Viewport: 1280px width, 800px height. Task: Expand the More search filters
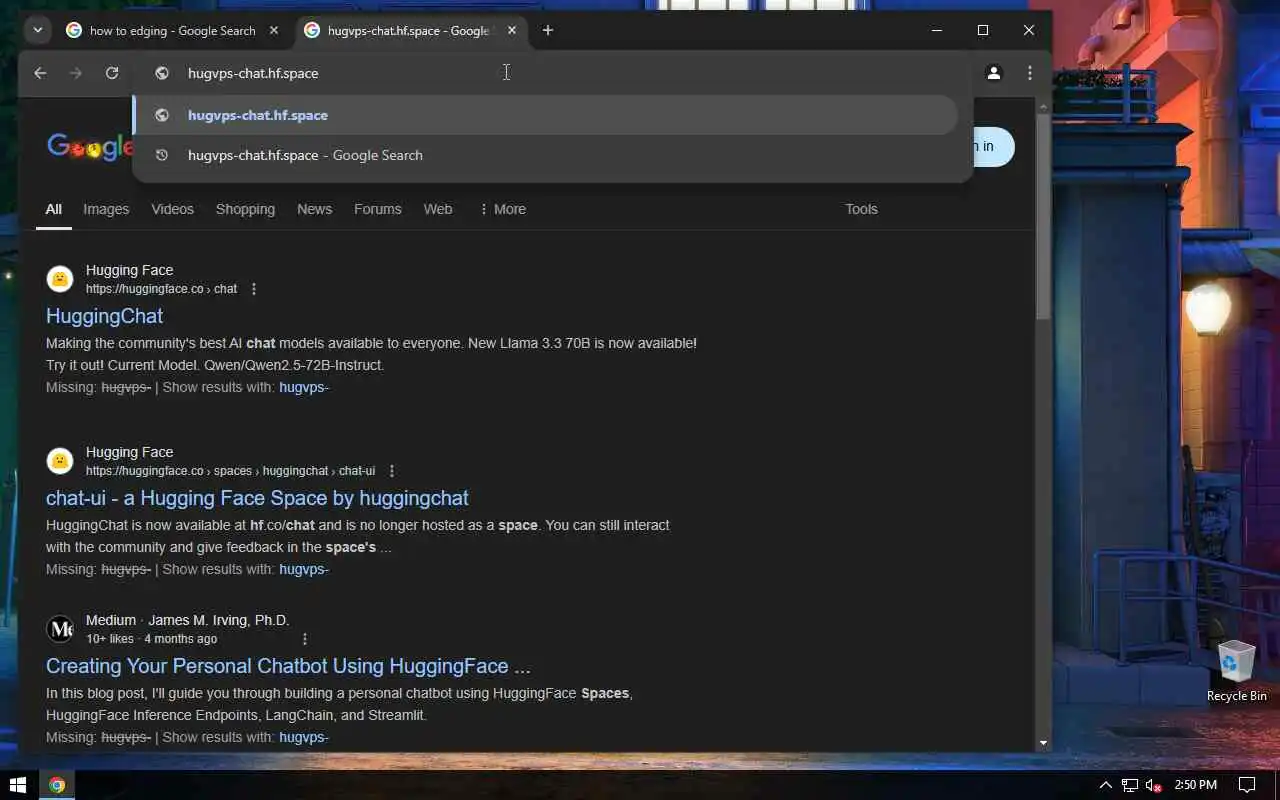502,209
